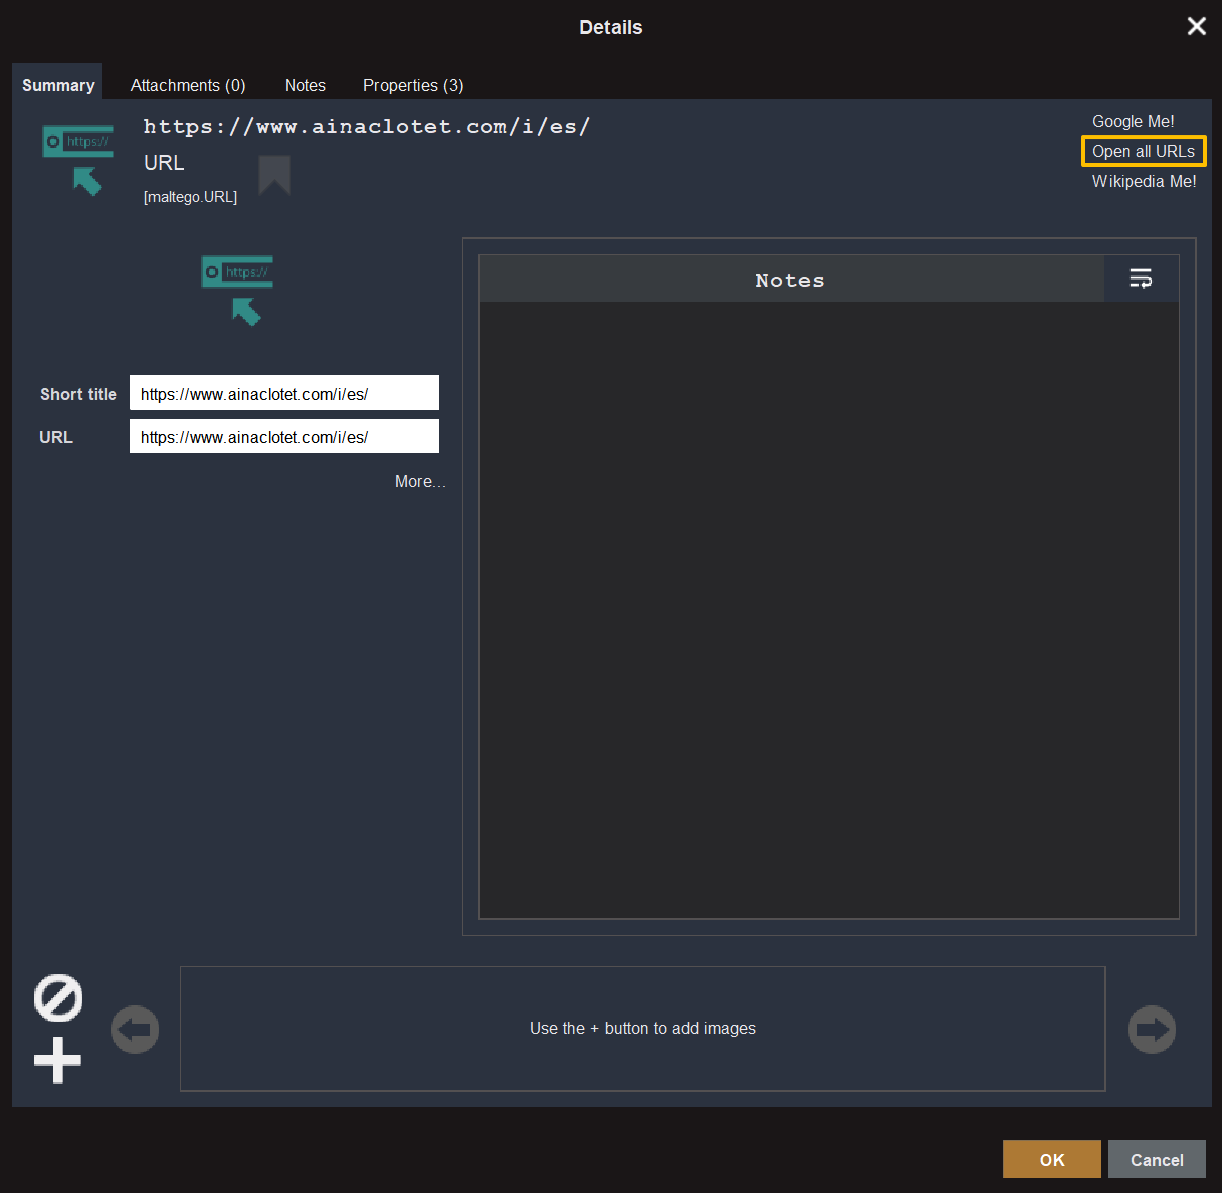
Task: Expand properties via More... link
Action: click(420, 481)
